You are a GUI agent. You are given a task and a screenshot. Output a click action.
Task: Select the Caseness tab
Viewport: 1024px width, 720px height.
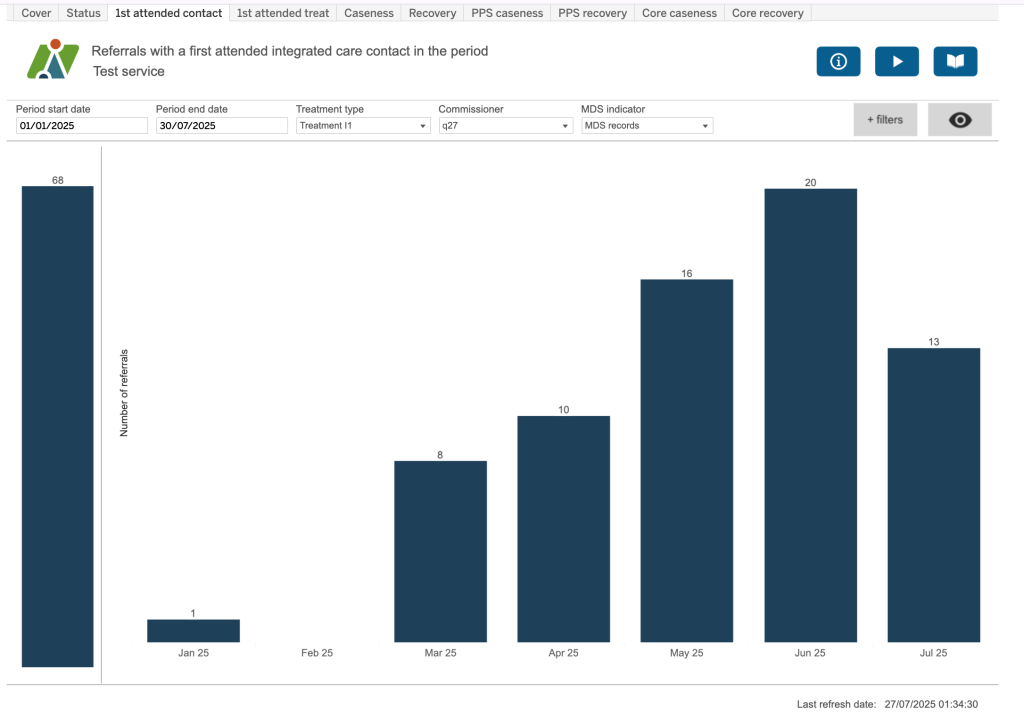(x=369, y=13)
